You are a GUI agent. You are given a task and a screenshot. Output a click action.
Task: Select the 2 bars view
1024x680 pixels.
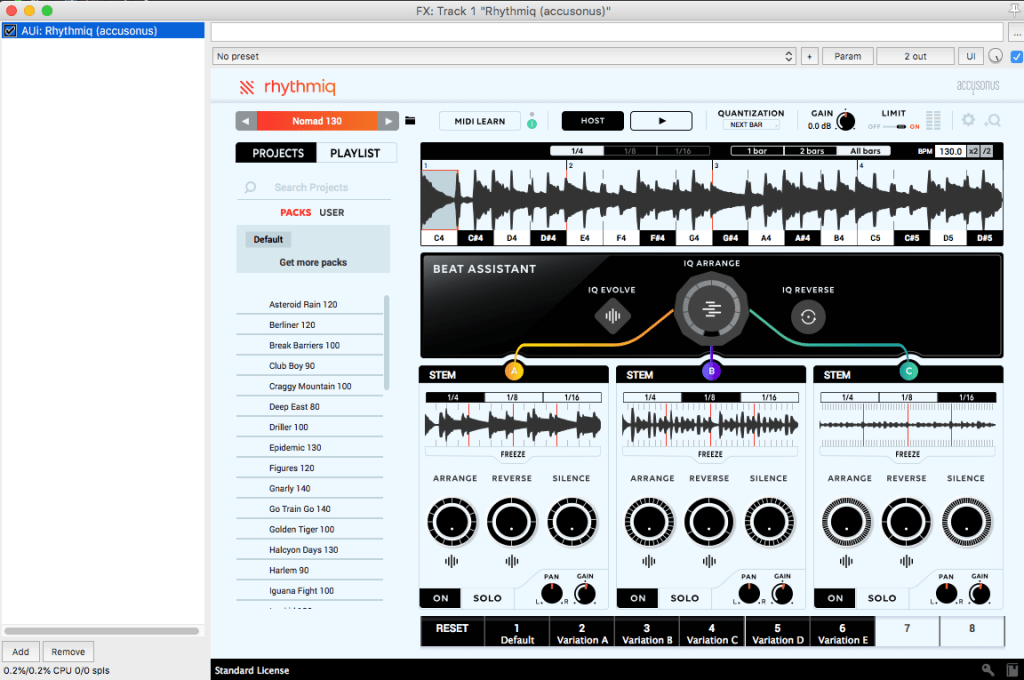pyautogui.click(x=812, y=151)
